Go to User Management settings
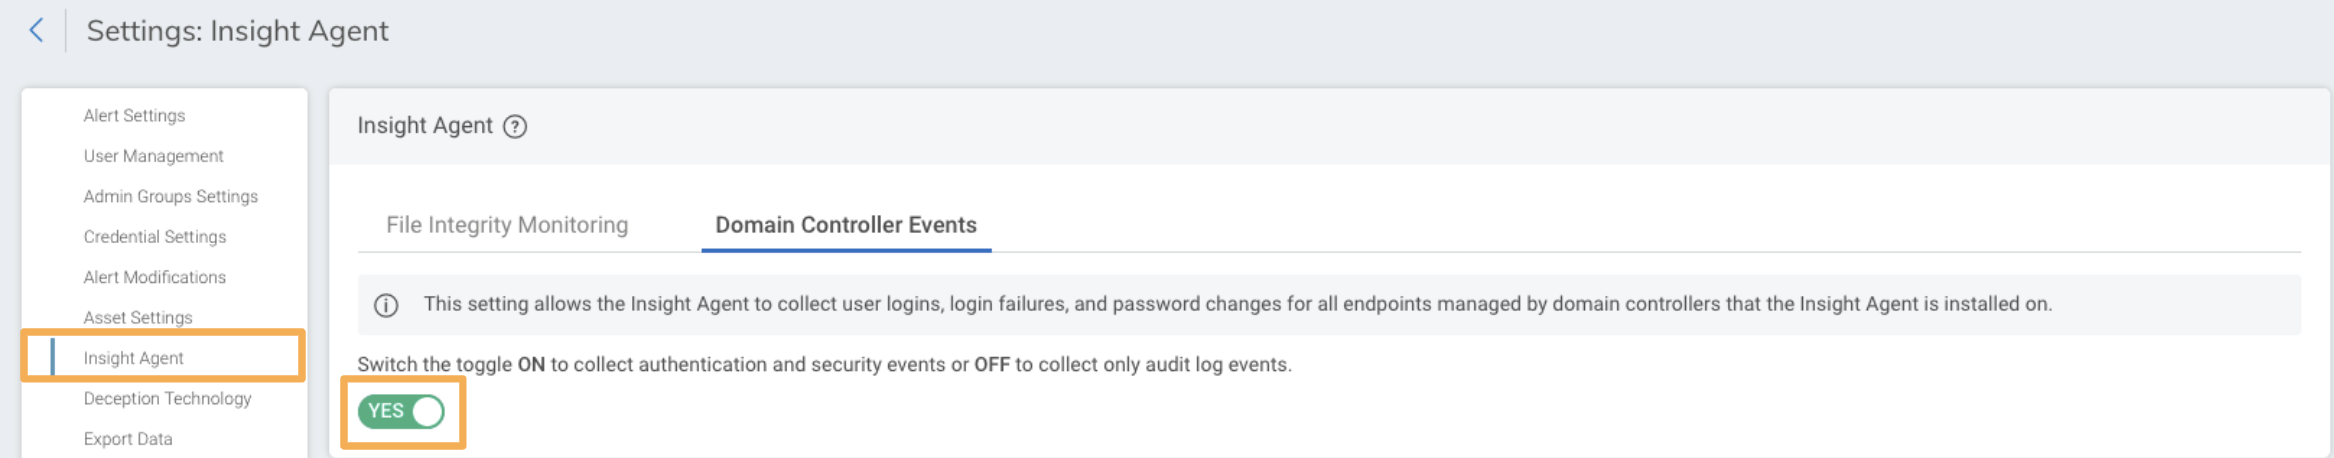This screenshot has width=2334, height=458. tap(153, 156)
